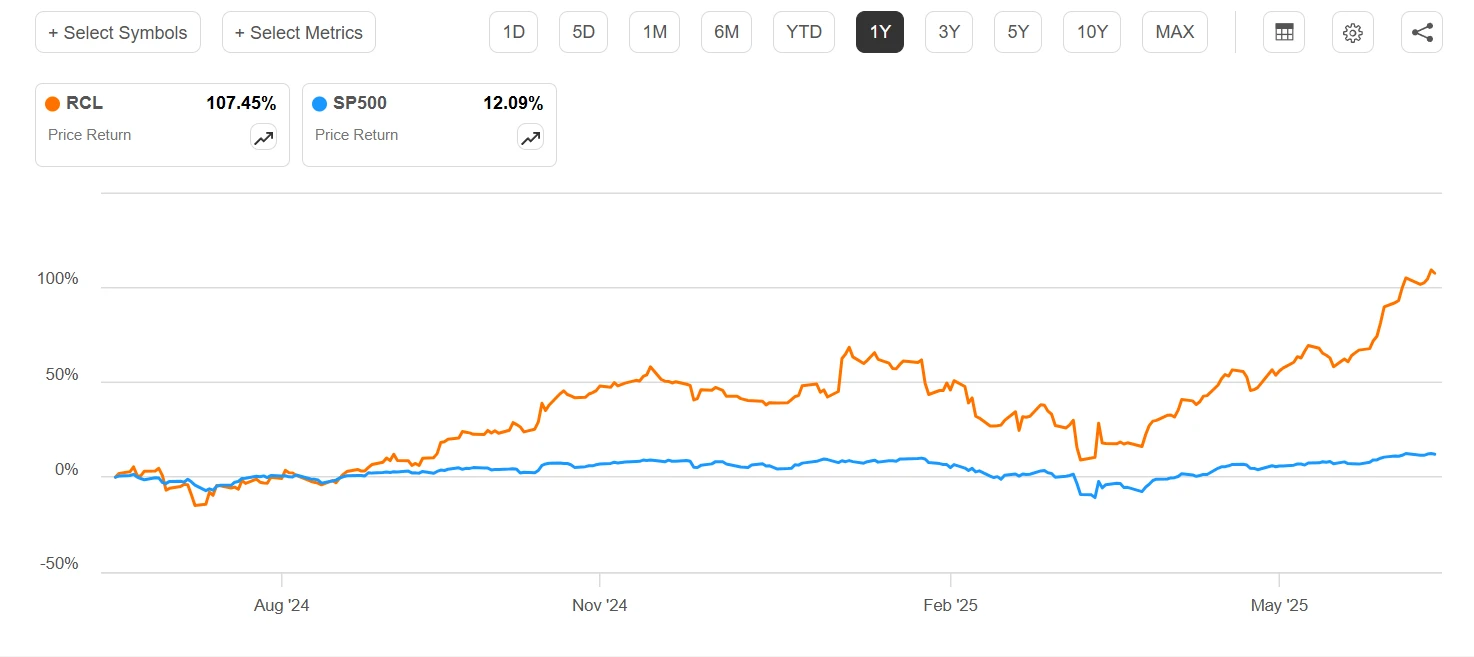Click RCL trend chart icon

(x=264, y=138)
